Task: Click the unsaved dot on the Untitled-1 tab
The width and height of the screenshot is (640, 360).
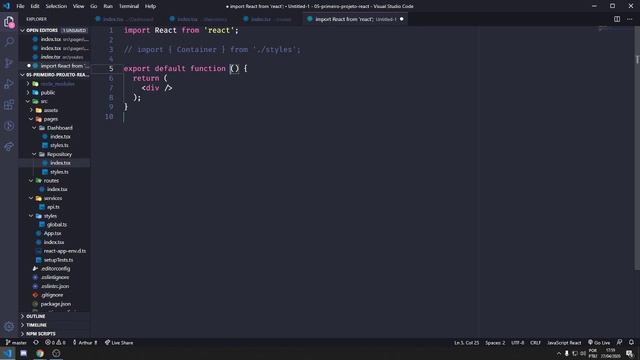Action: point(402,19)
